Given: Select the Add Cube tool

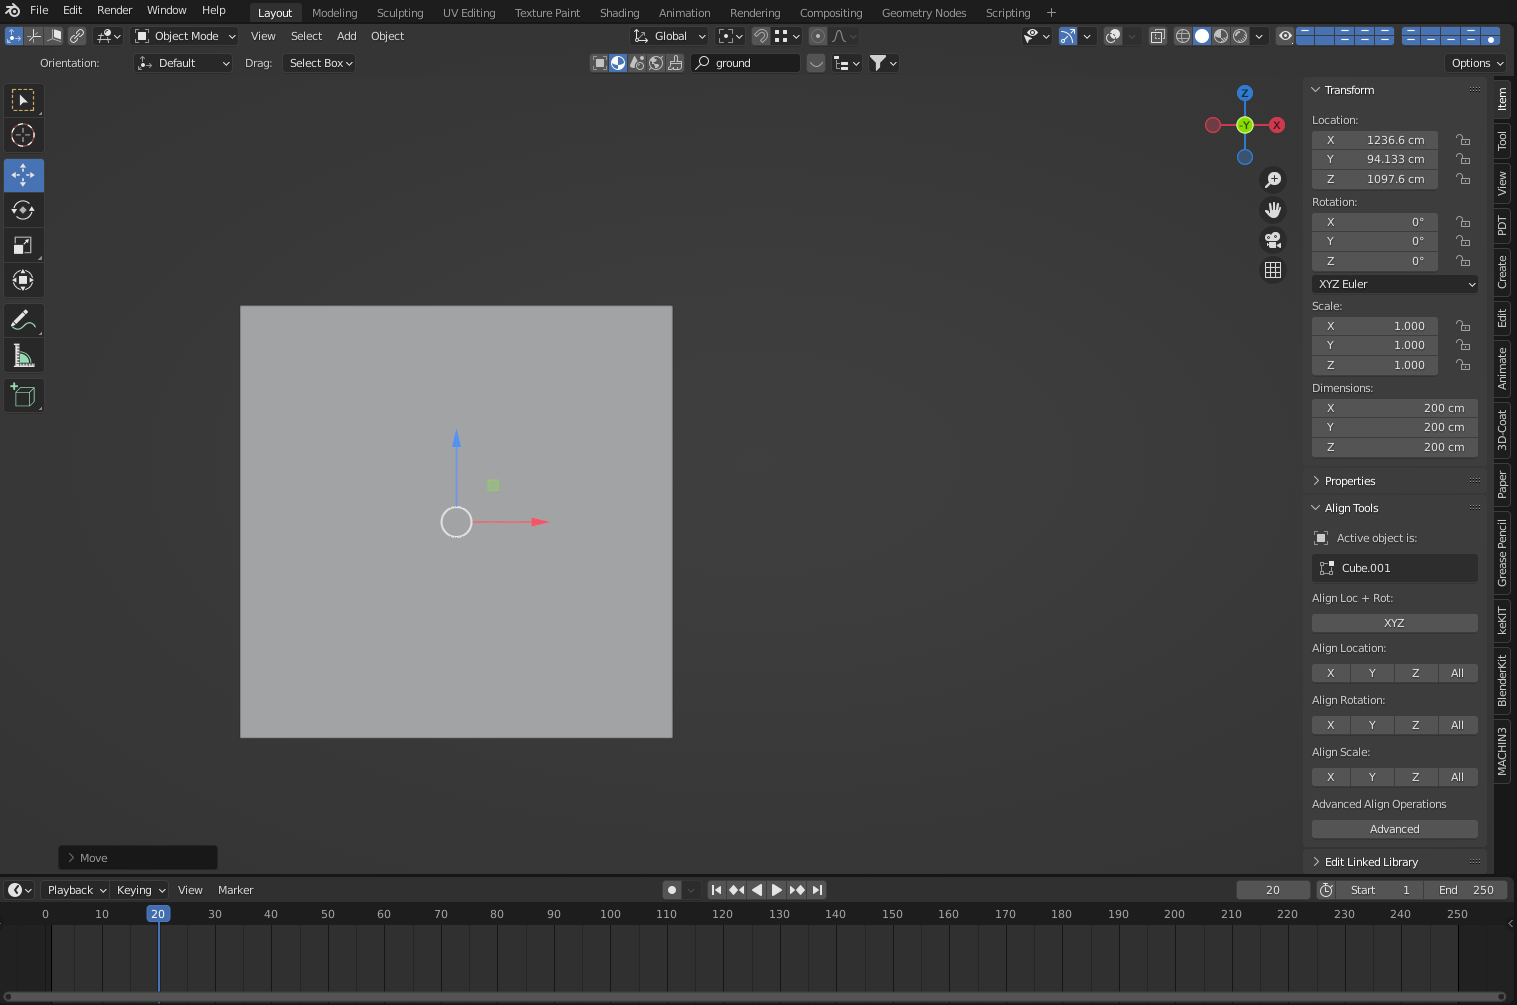Looking at the screenshot, I should [23, 396].
